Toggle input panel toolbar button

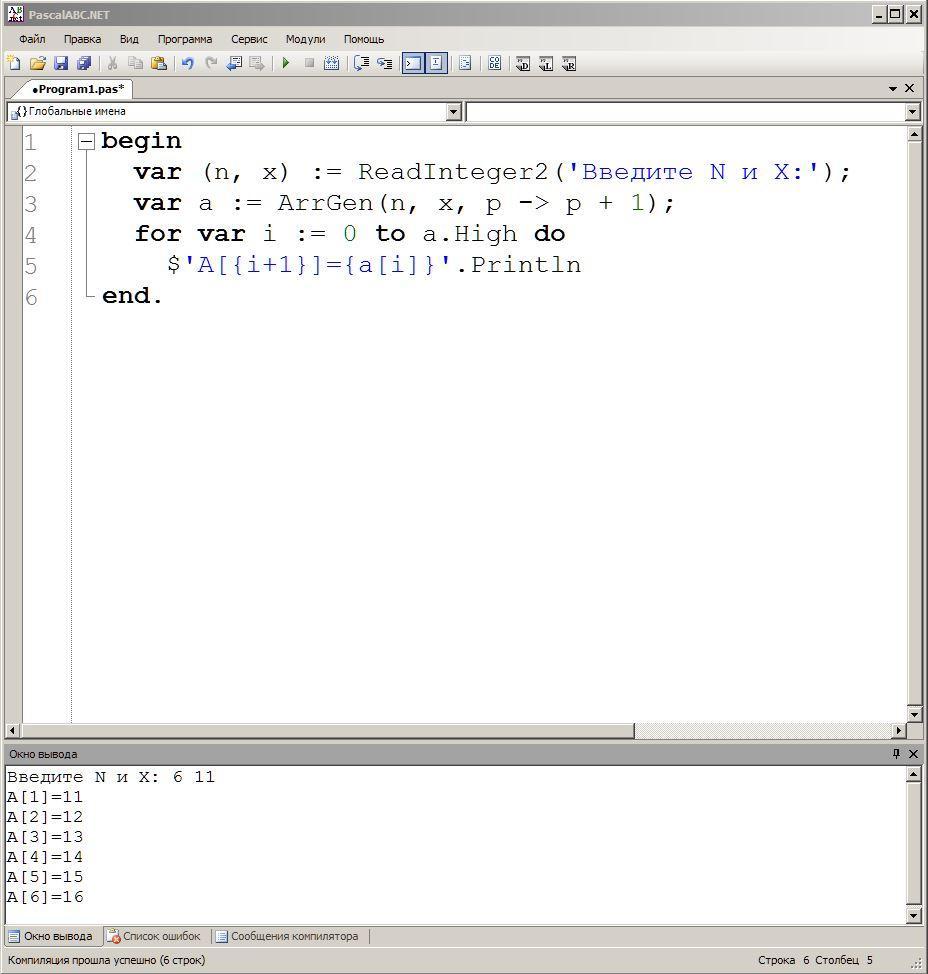click(436, 63)
